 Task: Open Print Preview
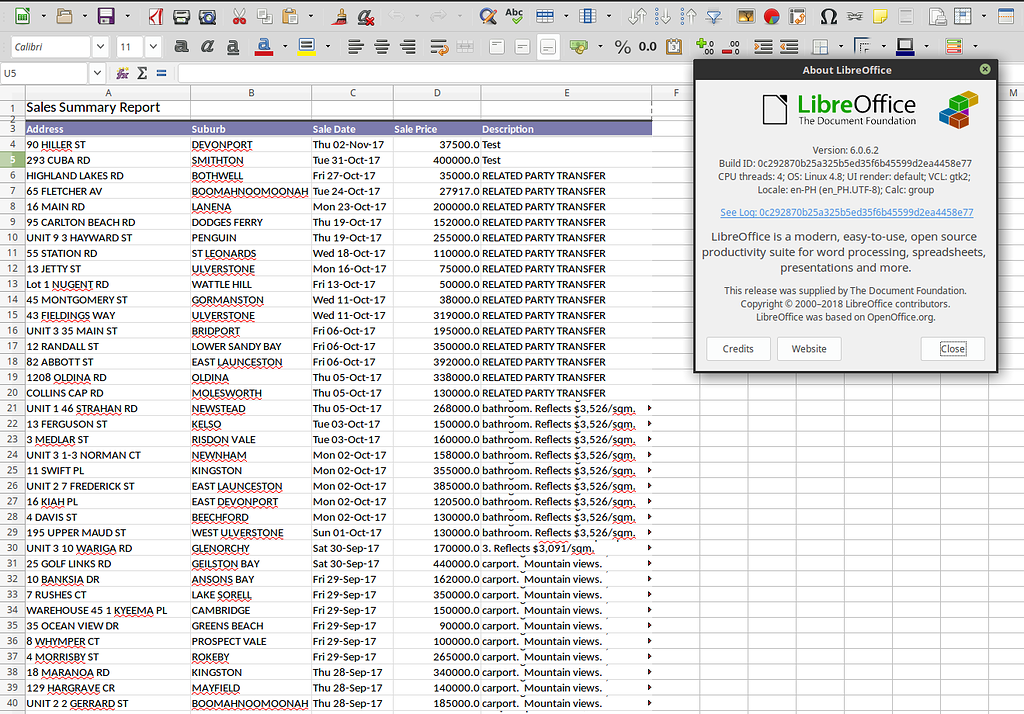pos(207,16)
